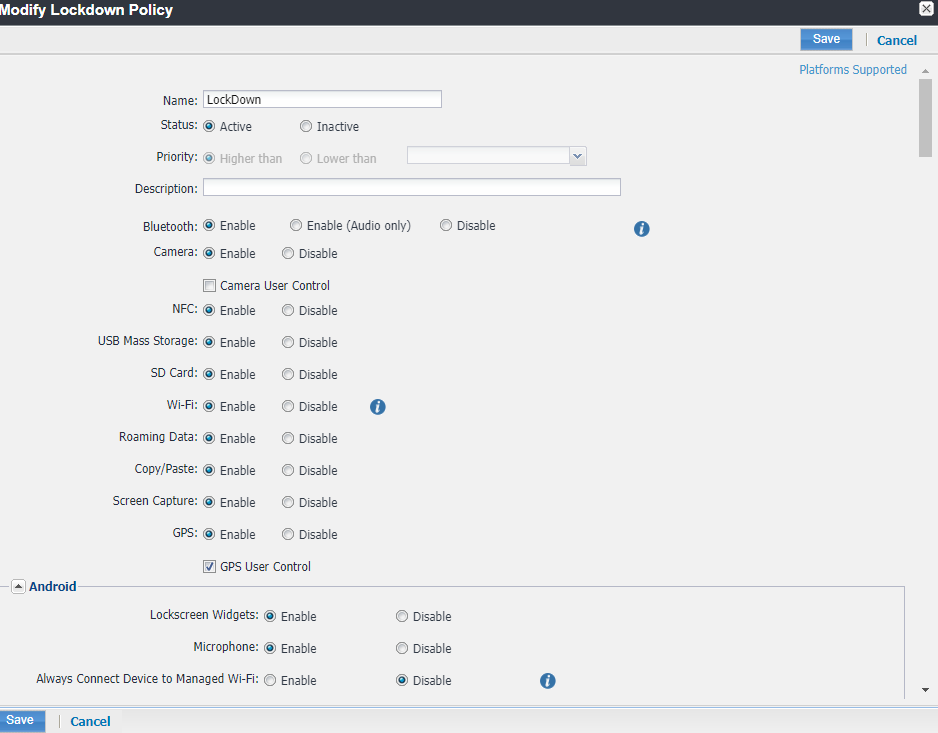The image size is (938, 733).
Task: Click the Managed Wi-Fi info icon
Action: [x=547, y=681]
